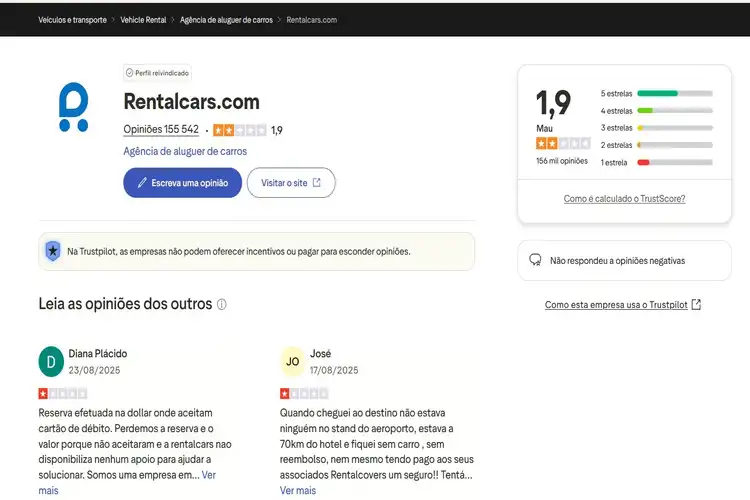The image size is (750, 500).
Task: Click the Perfil reivindicado badge
Action: 157,73
